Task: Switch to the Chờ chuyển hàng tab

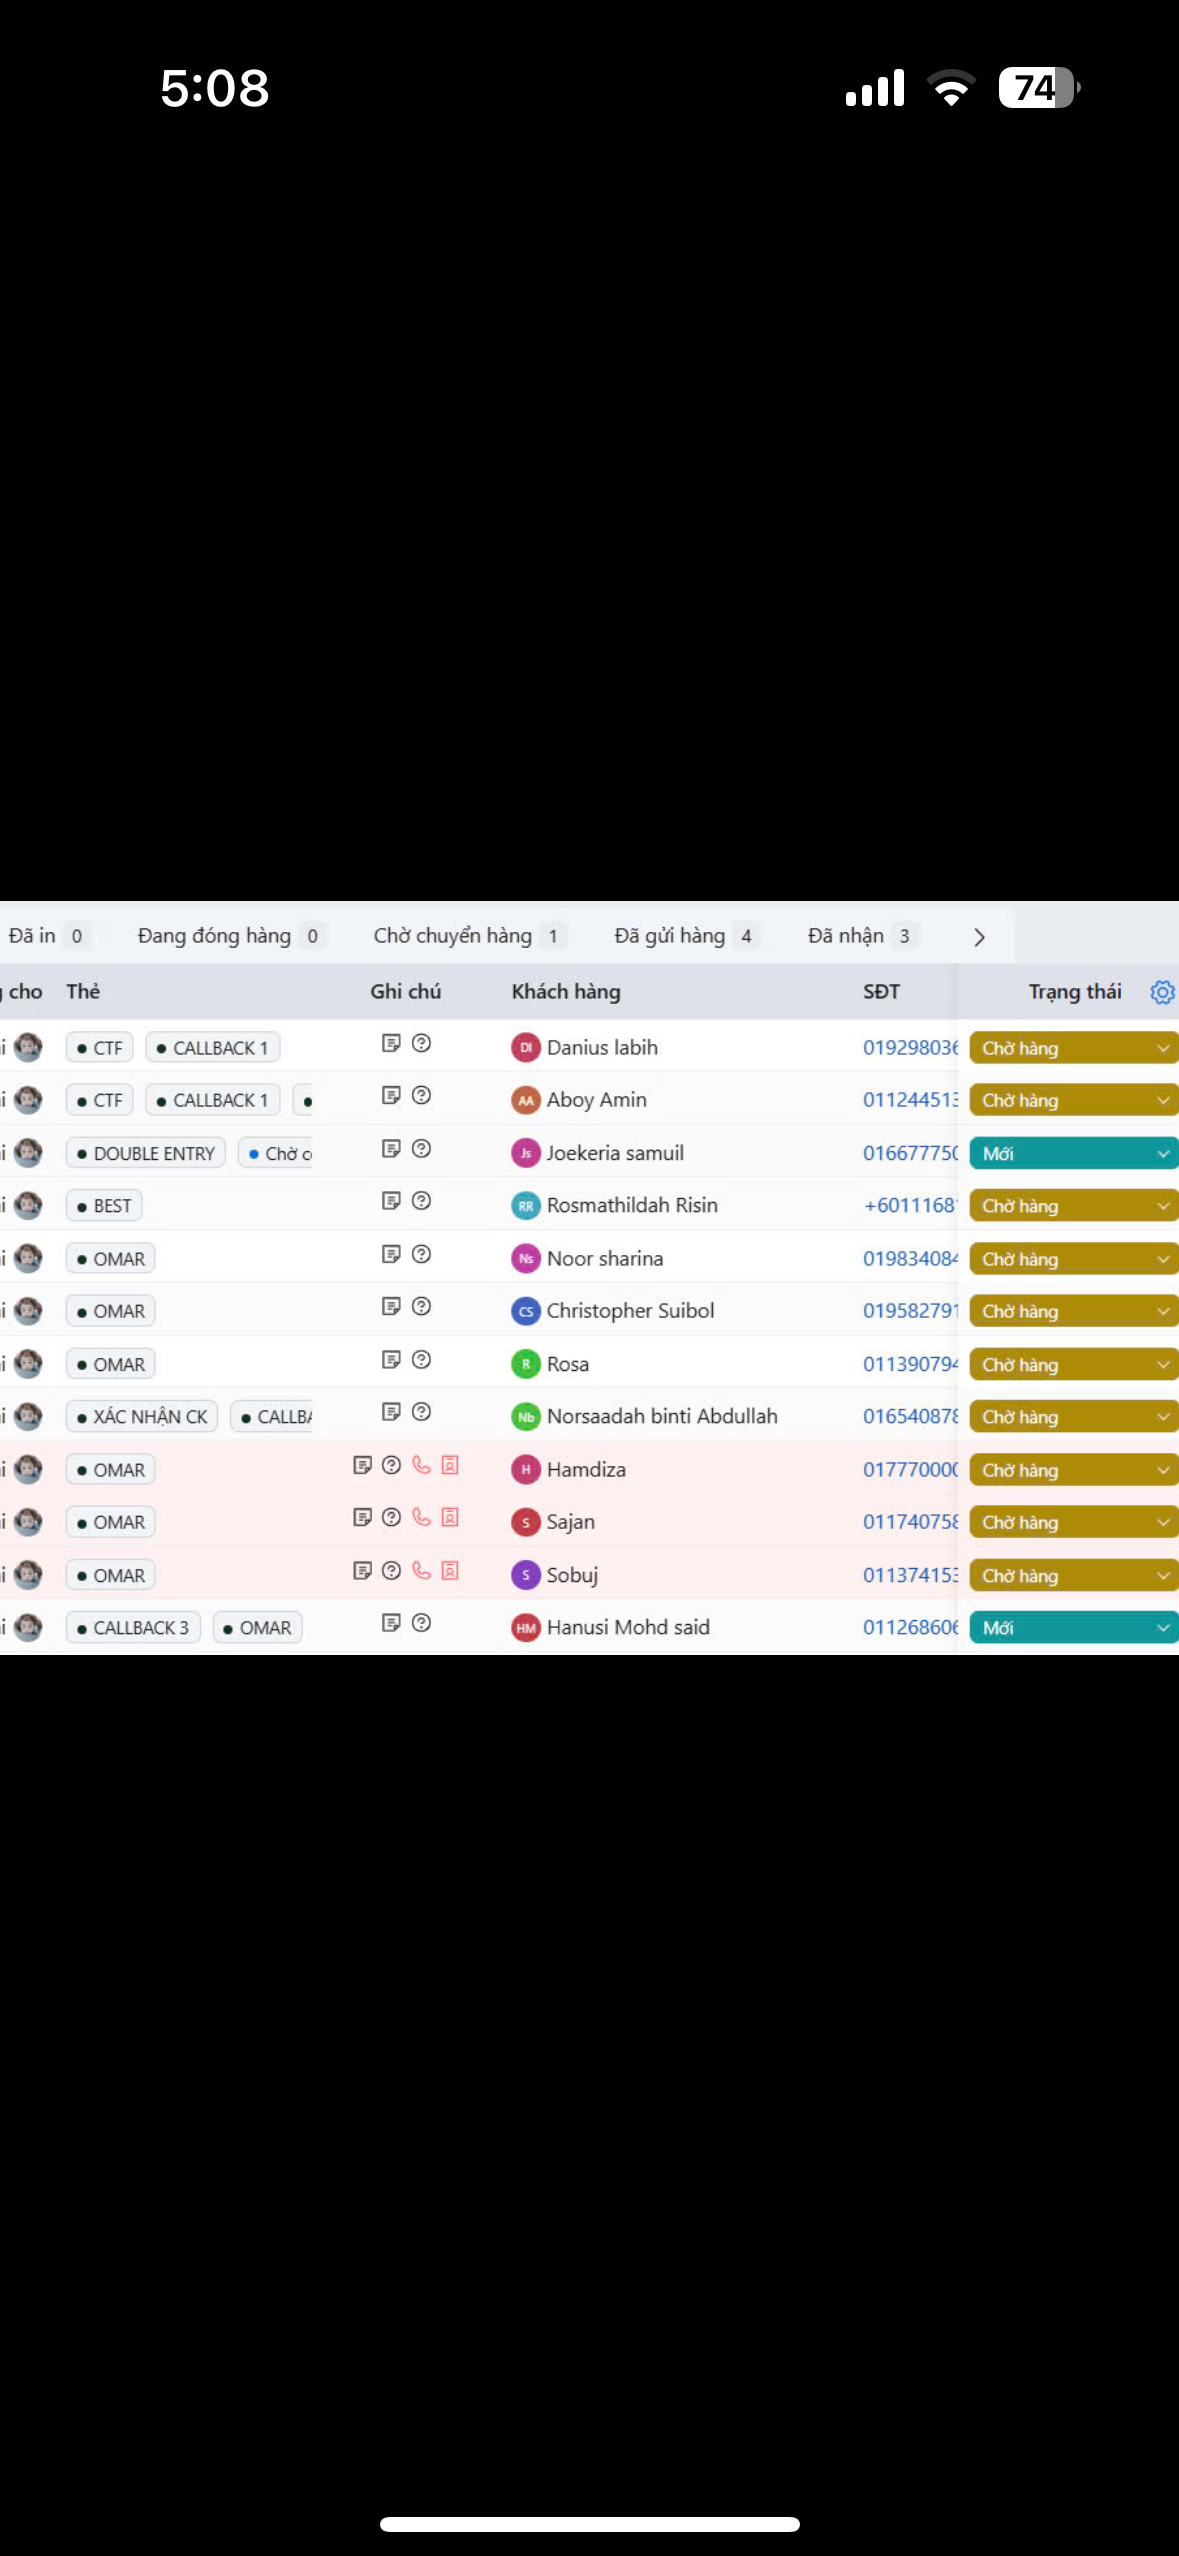Action: [453, 936]
